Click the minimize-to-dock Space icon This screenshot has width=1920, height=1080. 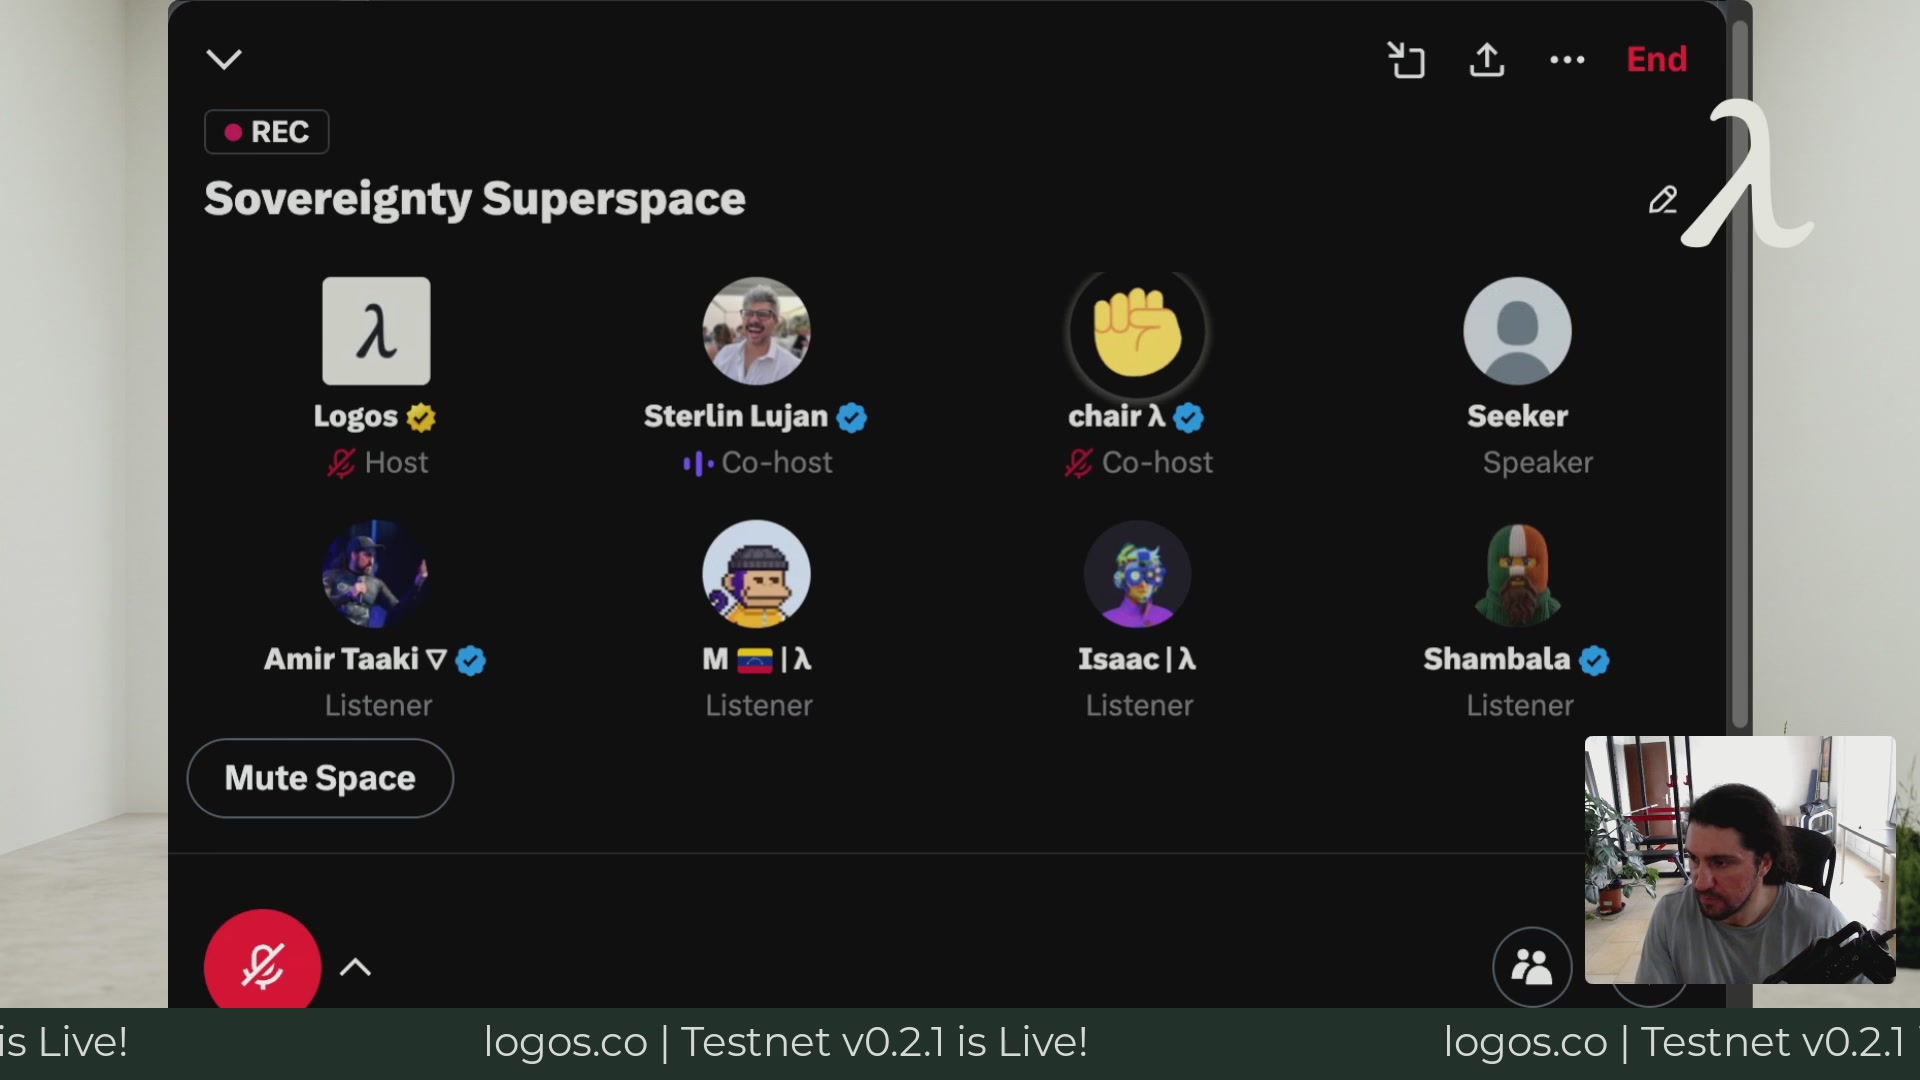click(x=1406, y=60)
